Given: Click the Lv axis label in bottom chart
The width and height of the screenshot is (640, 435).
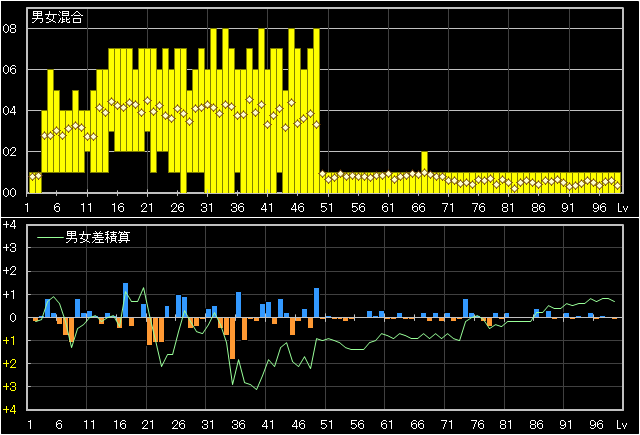Looking at the screenshot, I should 621,425.
